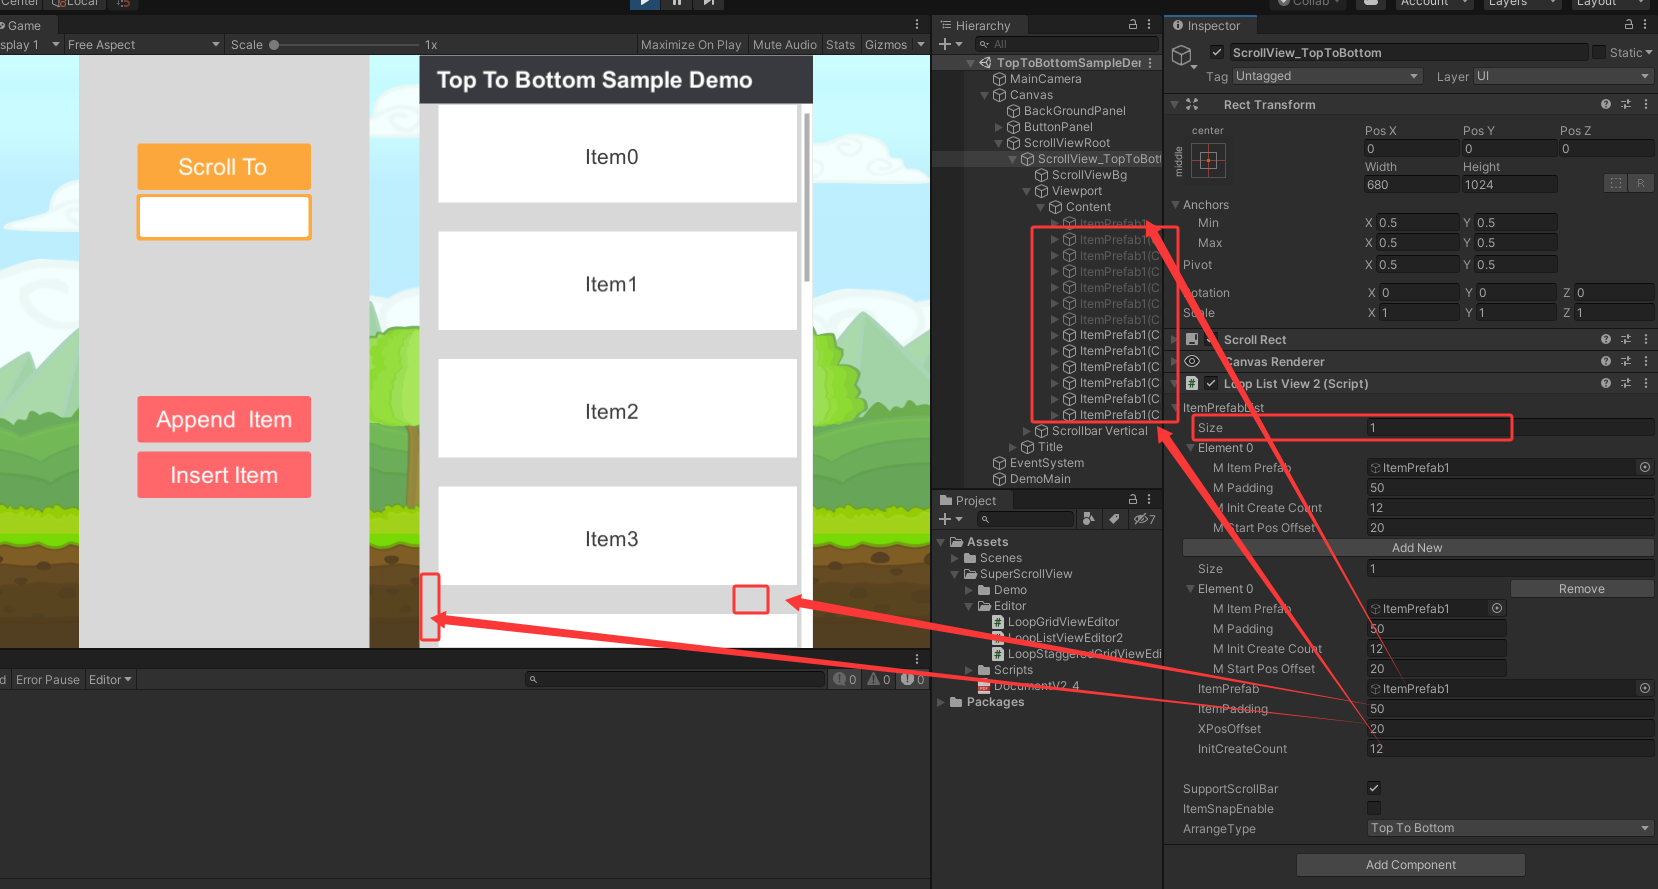Screen dimensions: 1658x889
Task: Open the Hierarchy create plus menu
Action: [951, 44]
